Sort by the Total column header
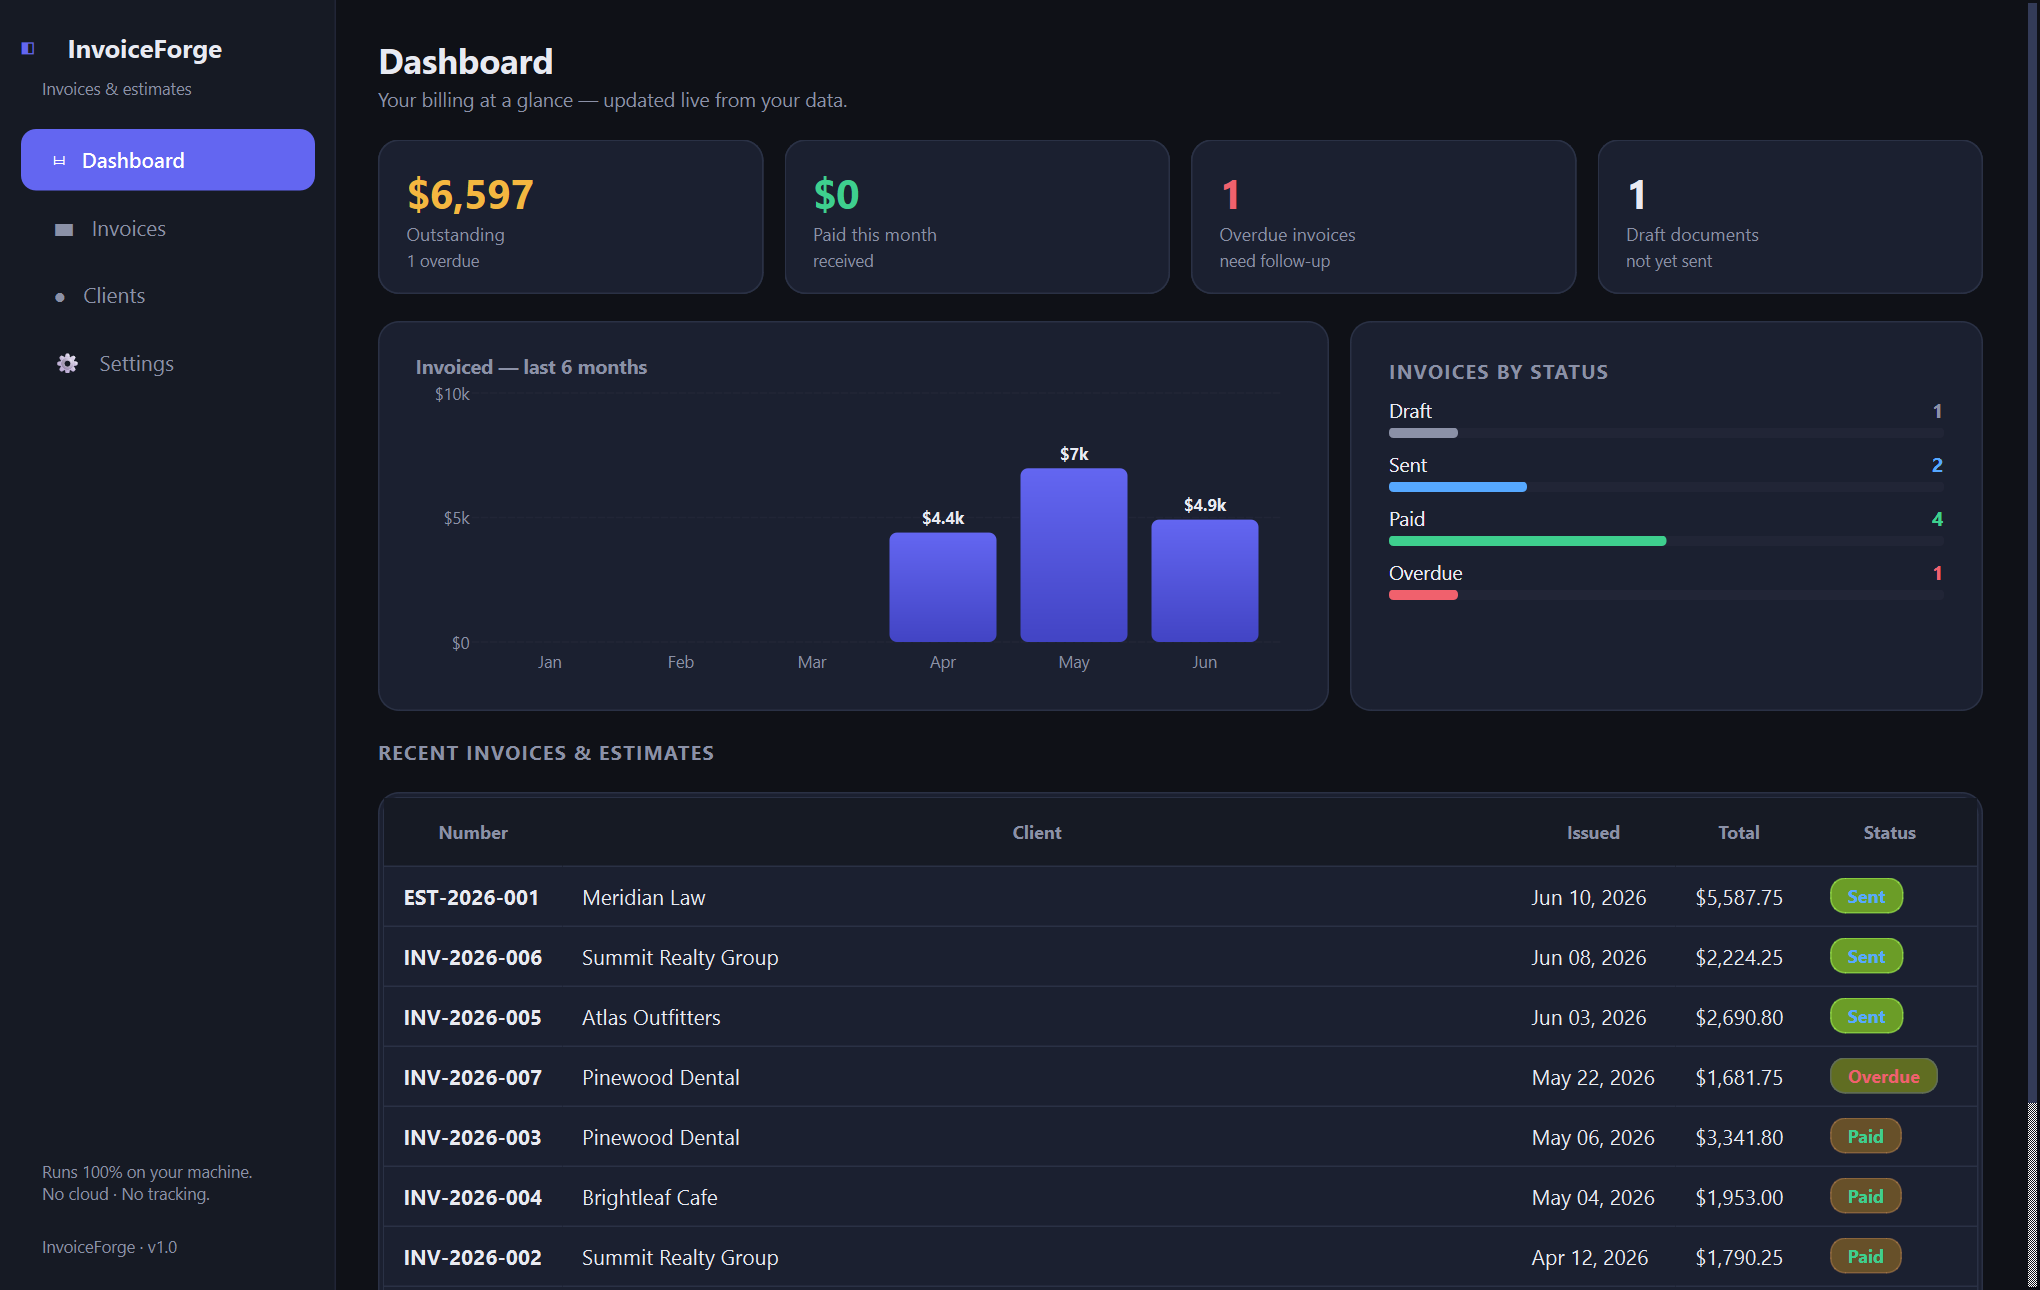The width and height of the screenshot is (2040, 1290). pyautogui.click(x=1739, y=832)
